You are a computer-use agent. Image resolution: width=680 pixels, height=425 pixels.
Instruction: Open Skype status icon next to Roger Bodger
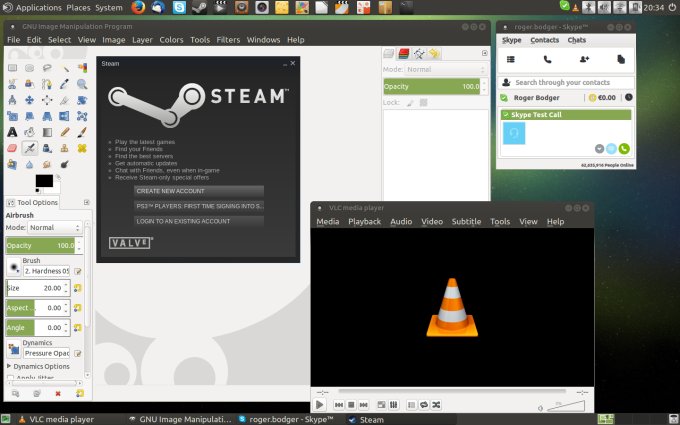point(504,98)
